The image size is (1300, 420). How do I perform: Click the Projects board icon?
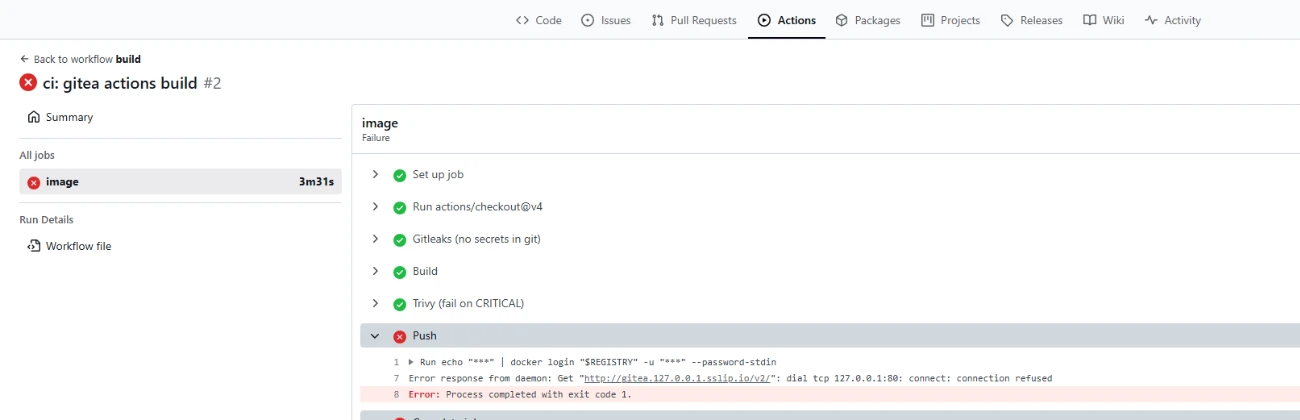click(x=928, y=20)
